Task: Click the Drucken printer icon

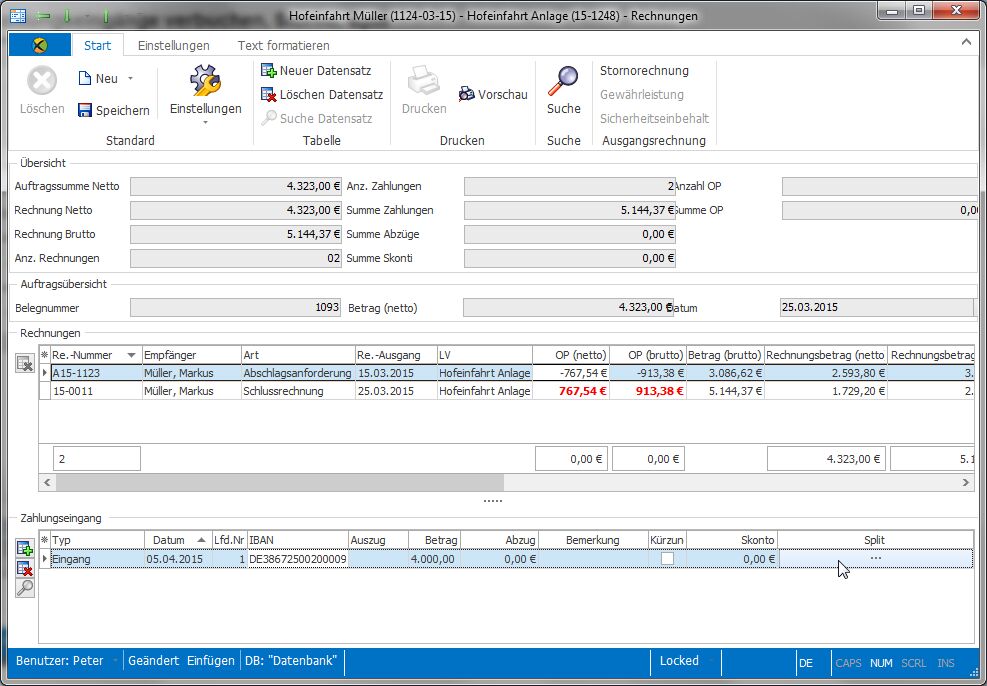Action: (424, 81)
